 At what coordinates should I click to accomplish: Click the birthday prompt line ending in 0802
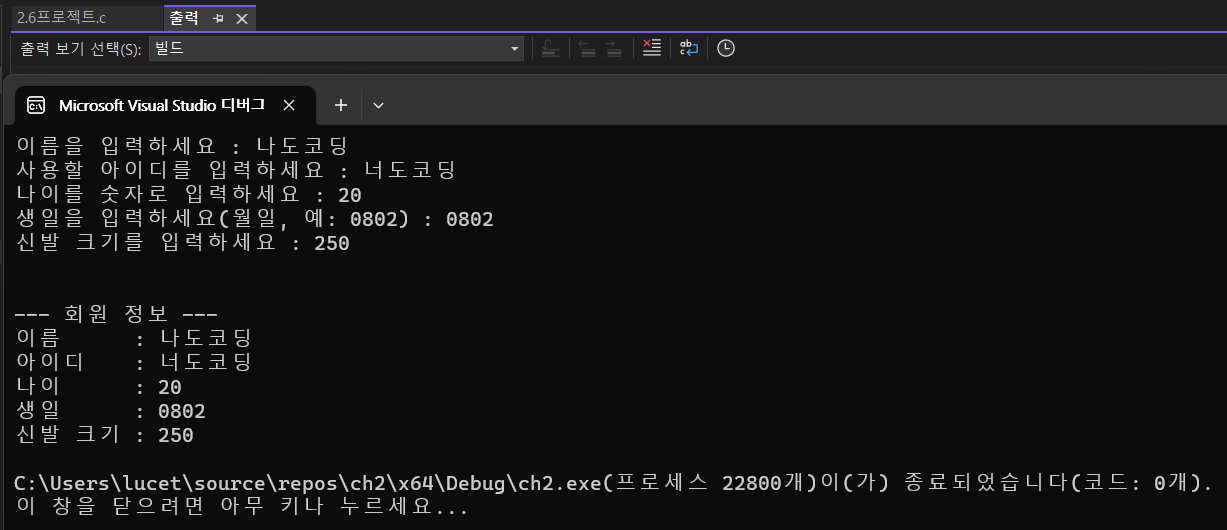255,218
